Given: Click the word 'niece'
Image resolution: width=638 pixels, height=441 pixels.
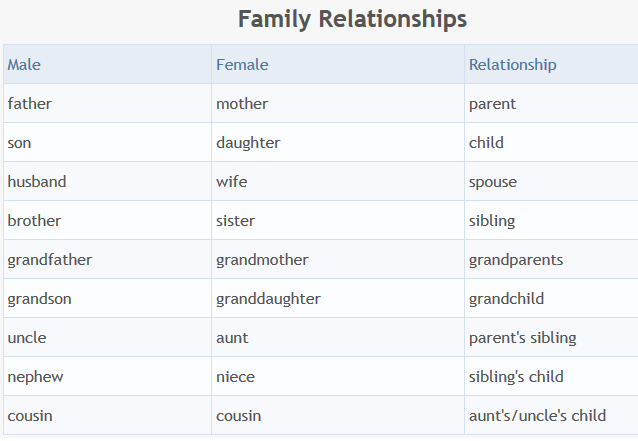Looking at the screenshot, I should [235, 377].
